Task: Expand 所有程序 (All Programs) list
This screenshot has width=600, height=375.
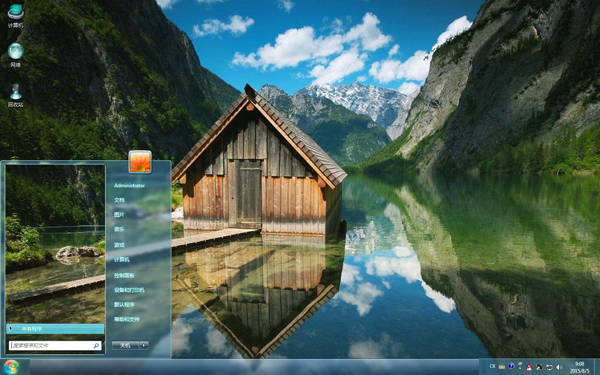Action: point(55,329)
